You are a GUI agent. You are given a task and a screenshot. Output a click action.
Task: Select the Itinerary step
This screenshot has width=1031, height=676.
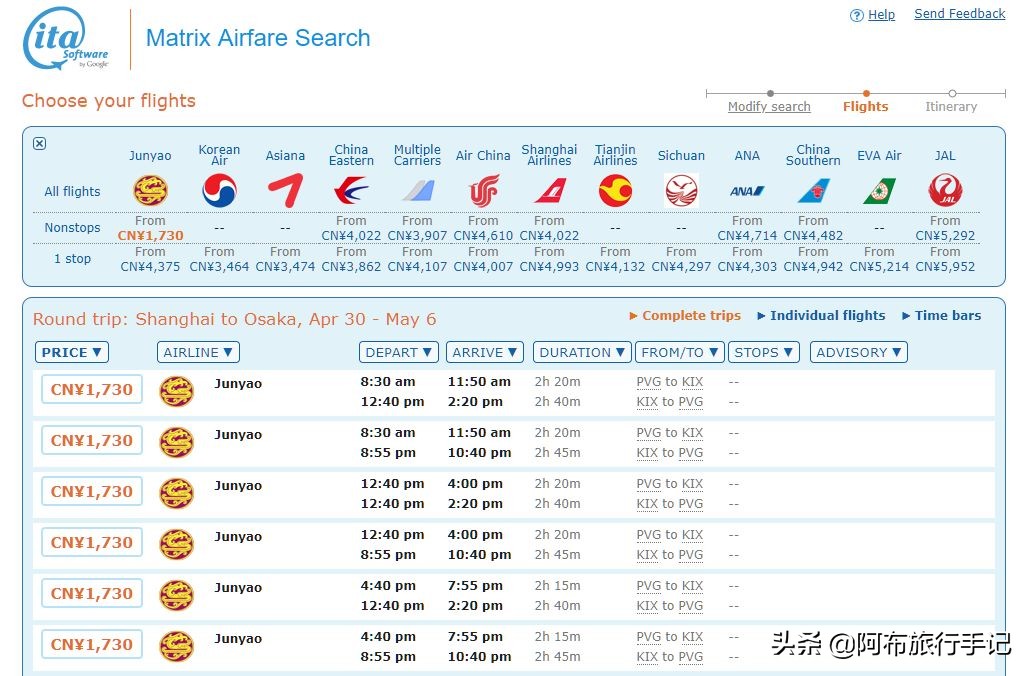pyautogui.click(x=951, y=107)
